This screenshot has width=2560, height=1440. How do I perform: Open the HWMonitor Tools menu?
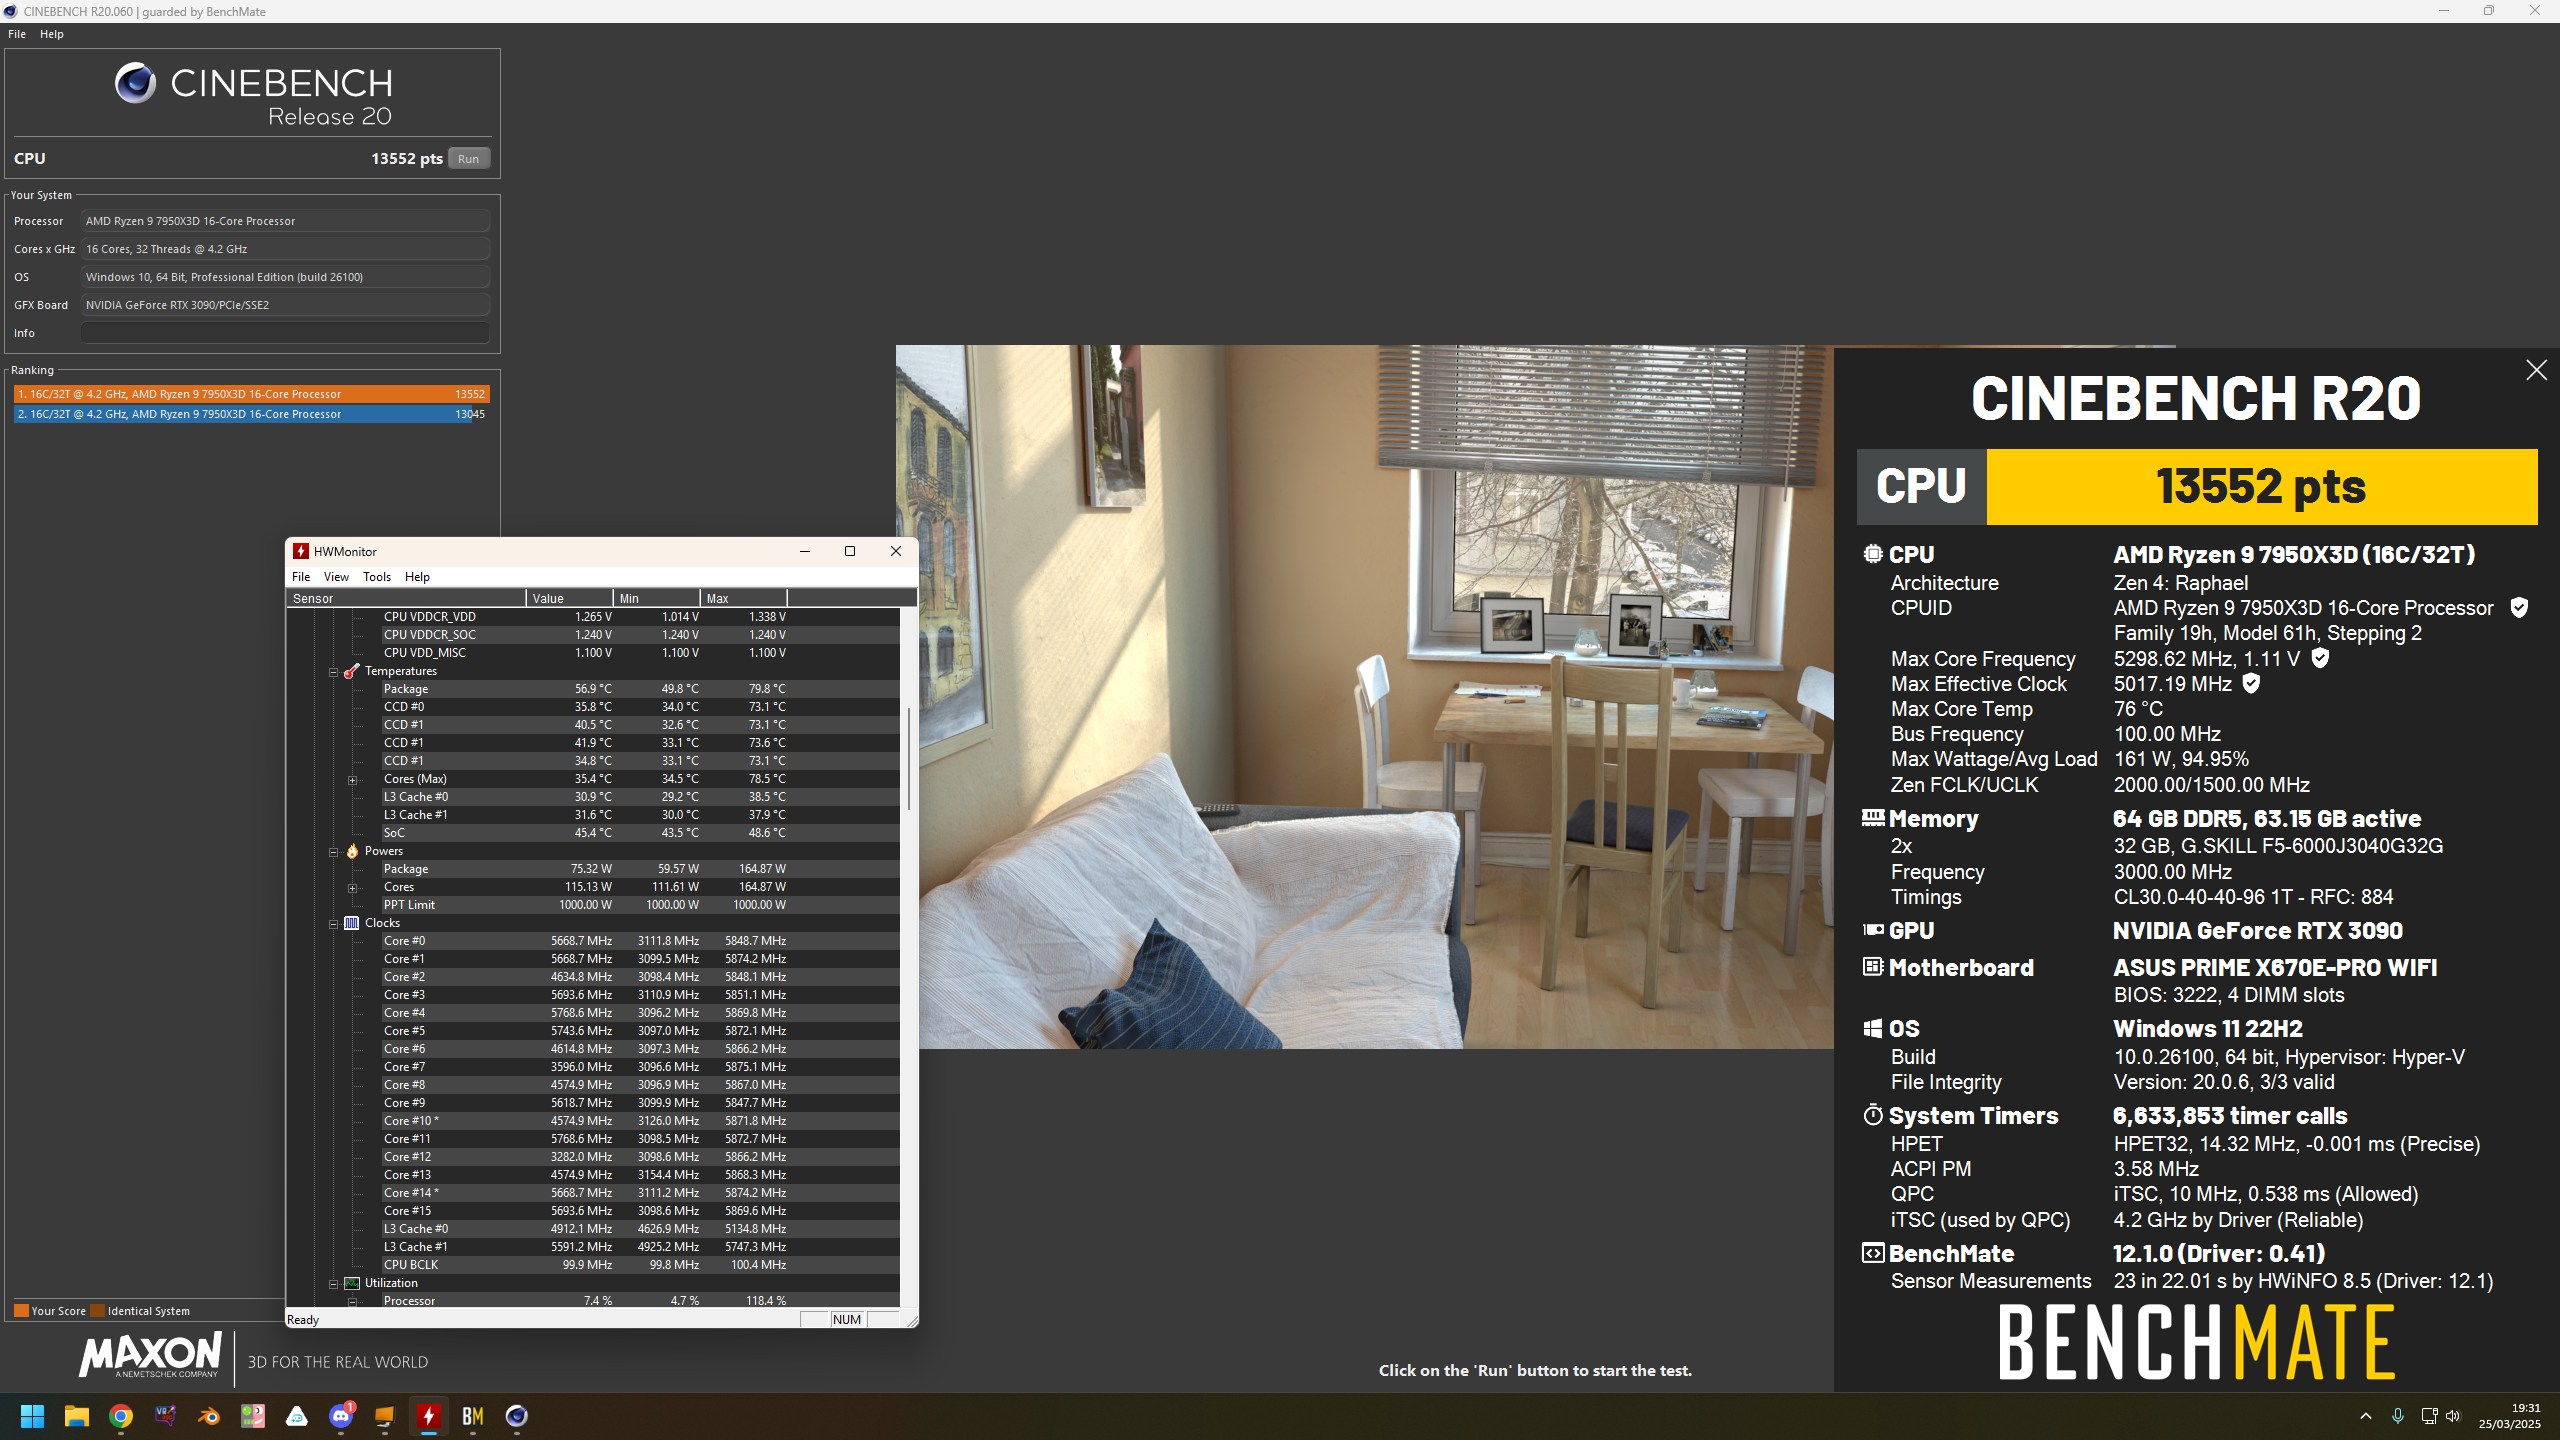point(377,577)
